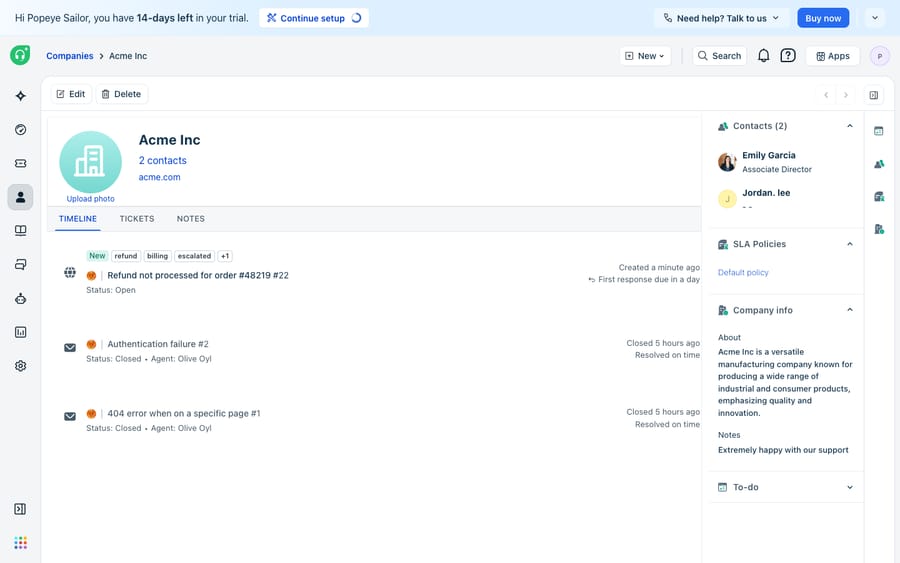Screen dimensions: 900x563
Task: Open the Analytics chart icon in sidebar
Action: 21,332
